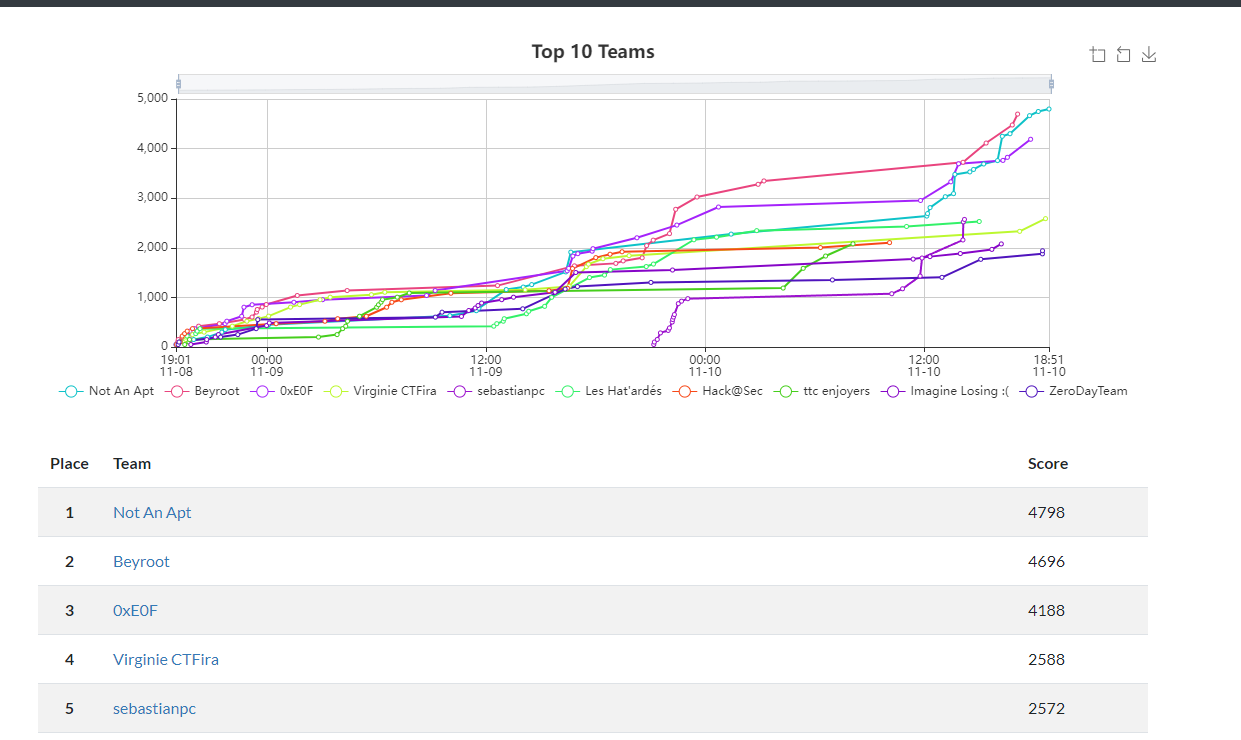Open 0xE0F team link
This screenshot has width=1241, height=740.
click(135, 610)
